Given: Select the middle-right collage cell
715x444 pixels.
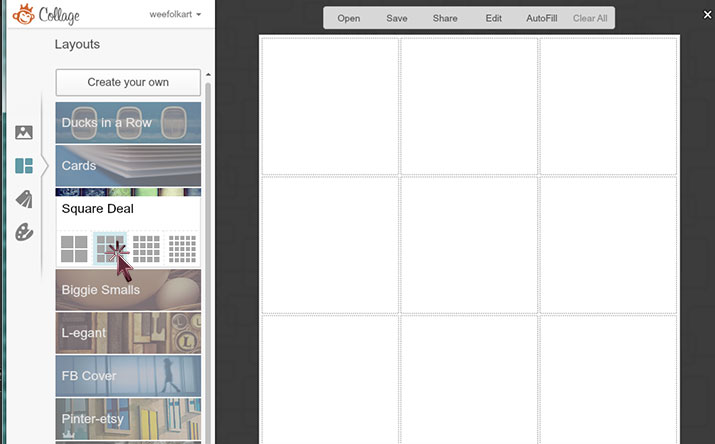Looking at the screenshot, I should 608,245.
